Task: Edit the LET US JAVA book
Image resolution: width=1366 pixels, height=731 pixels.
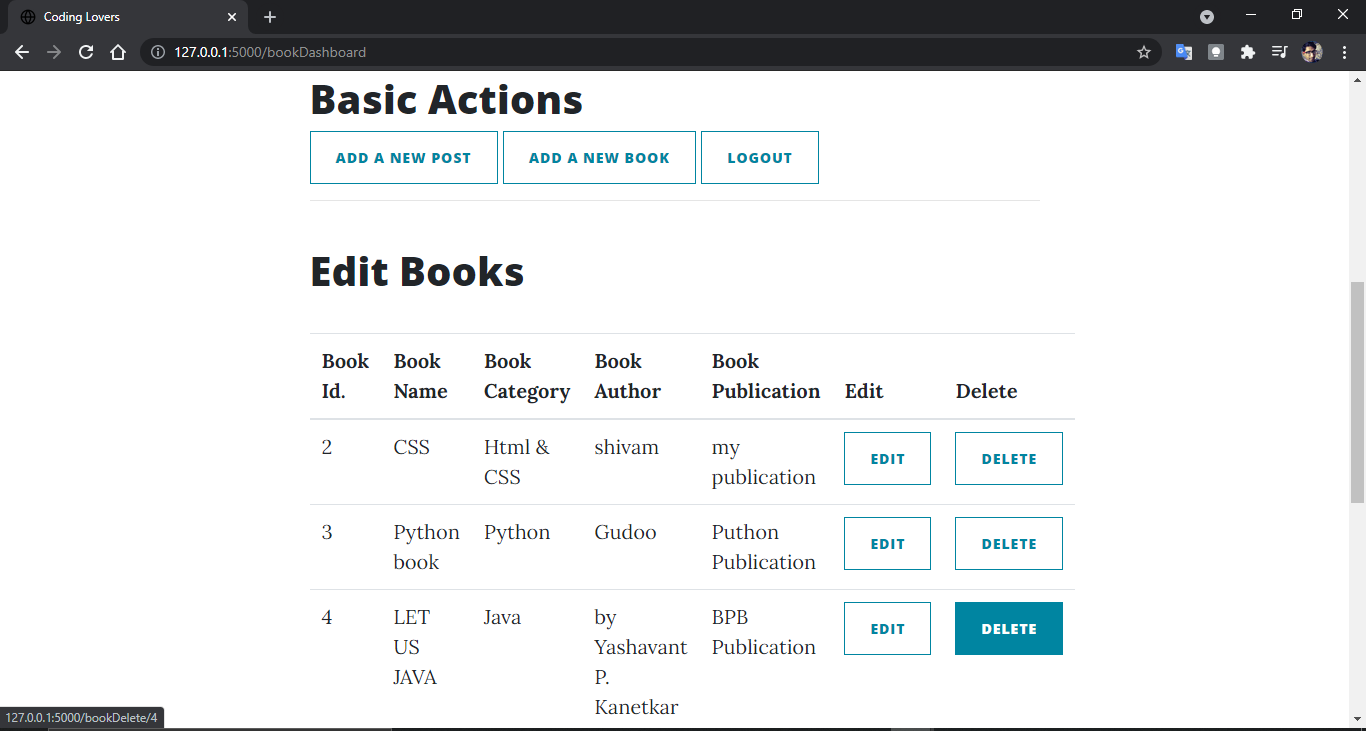Action: (887, 629)
